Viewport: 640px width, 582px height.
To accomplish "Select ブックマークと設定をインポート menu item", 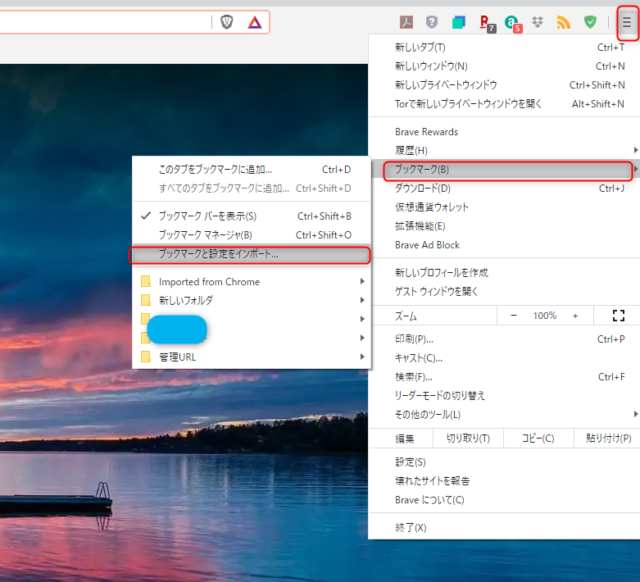I will coord(219,254).
